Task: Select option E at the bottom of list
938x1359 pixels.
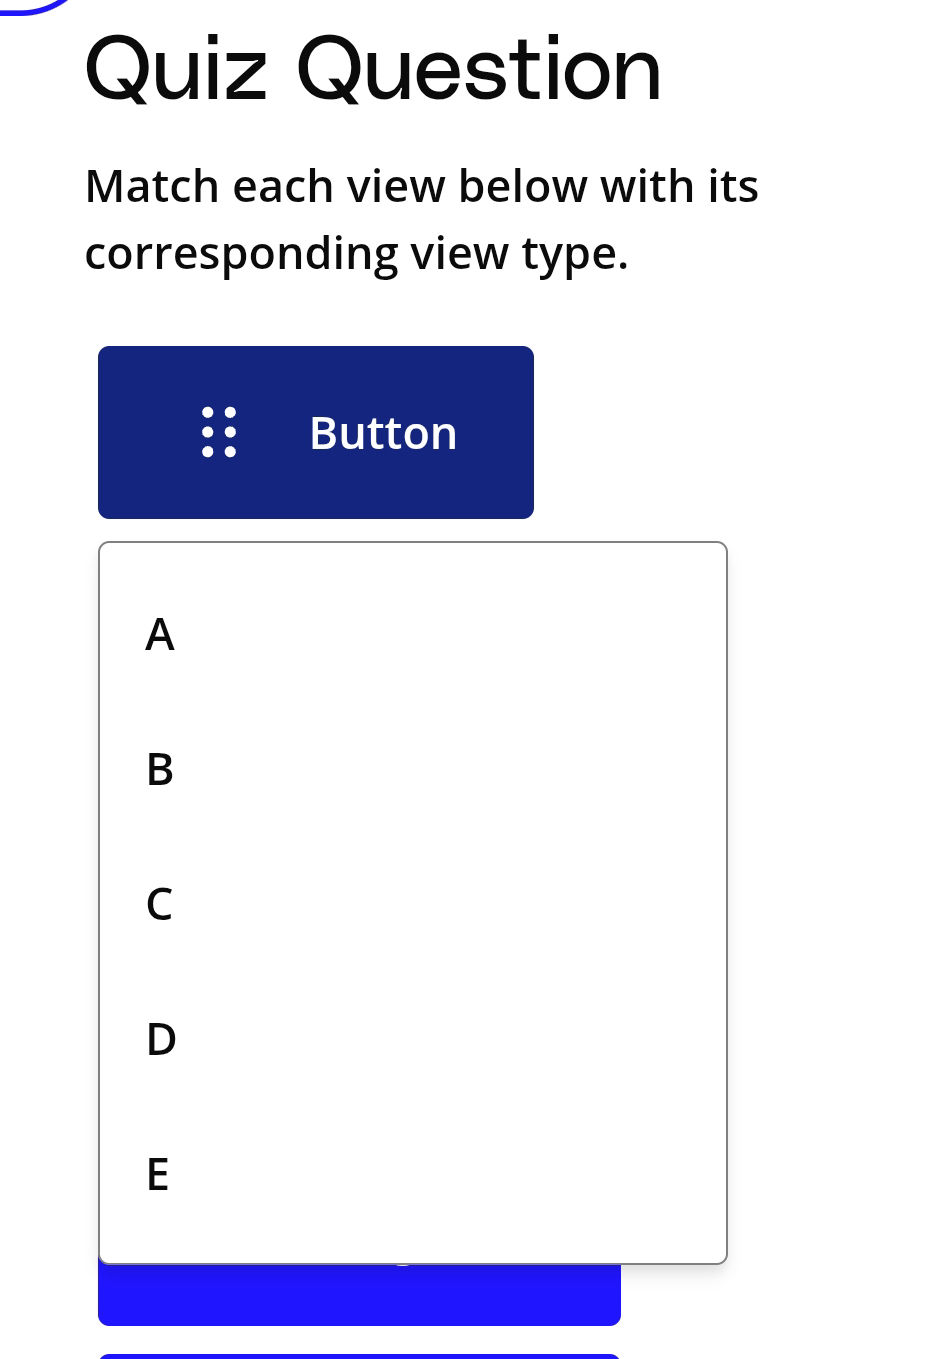Action: click(157, 1174)
